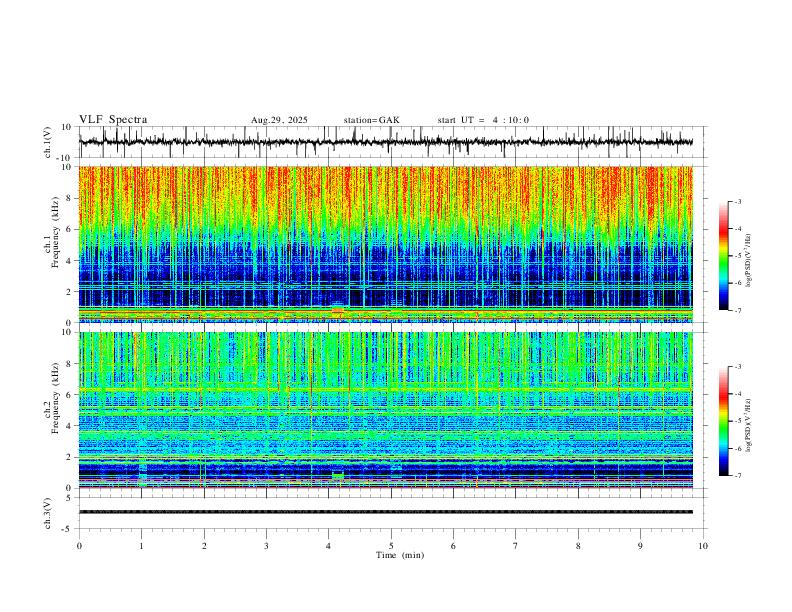Click the "-6" label on ch.2 colorbar
Screen dimensions: 792x612
point(737,448)
